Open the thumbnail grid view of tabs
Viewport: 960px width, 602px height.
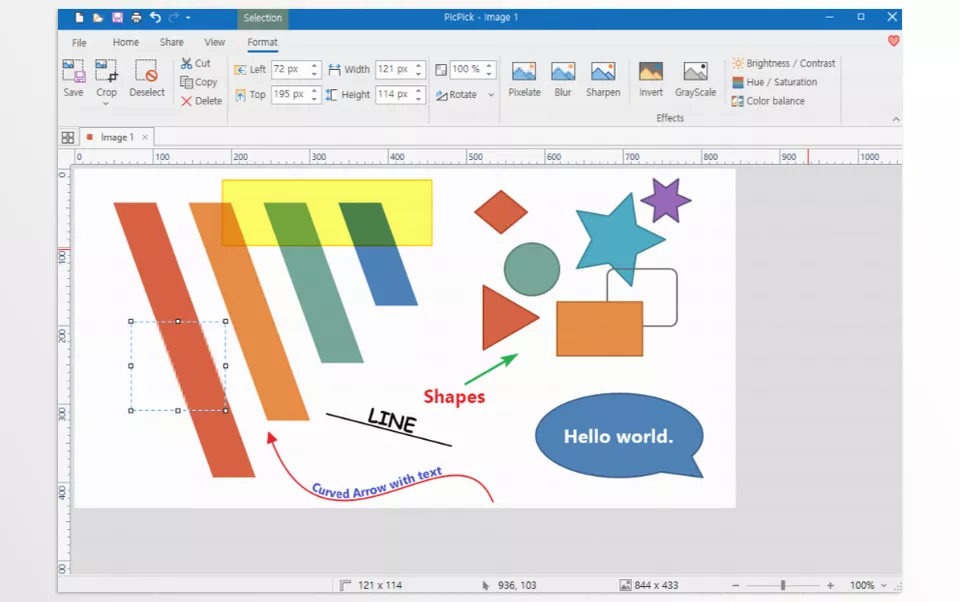point(68,138)
